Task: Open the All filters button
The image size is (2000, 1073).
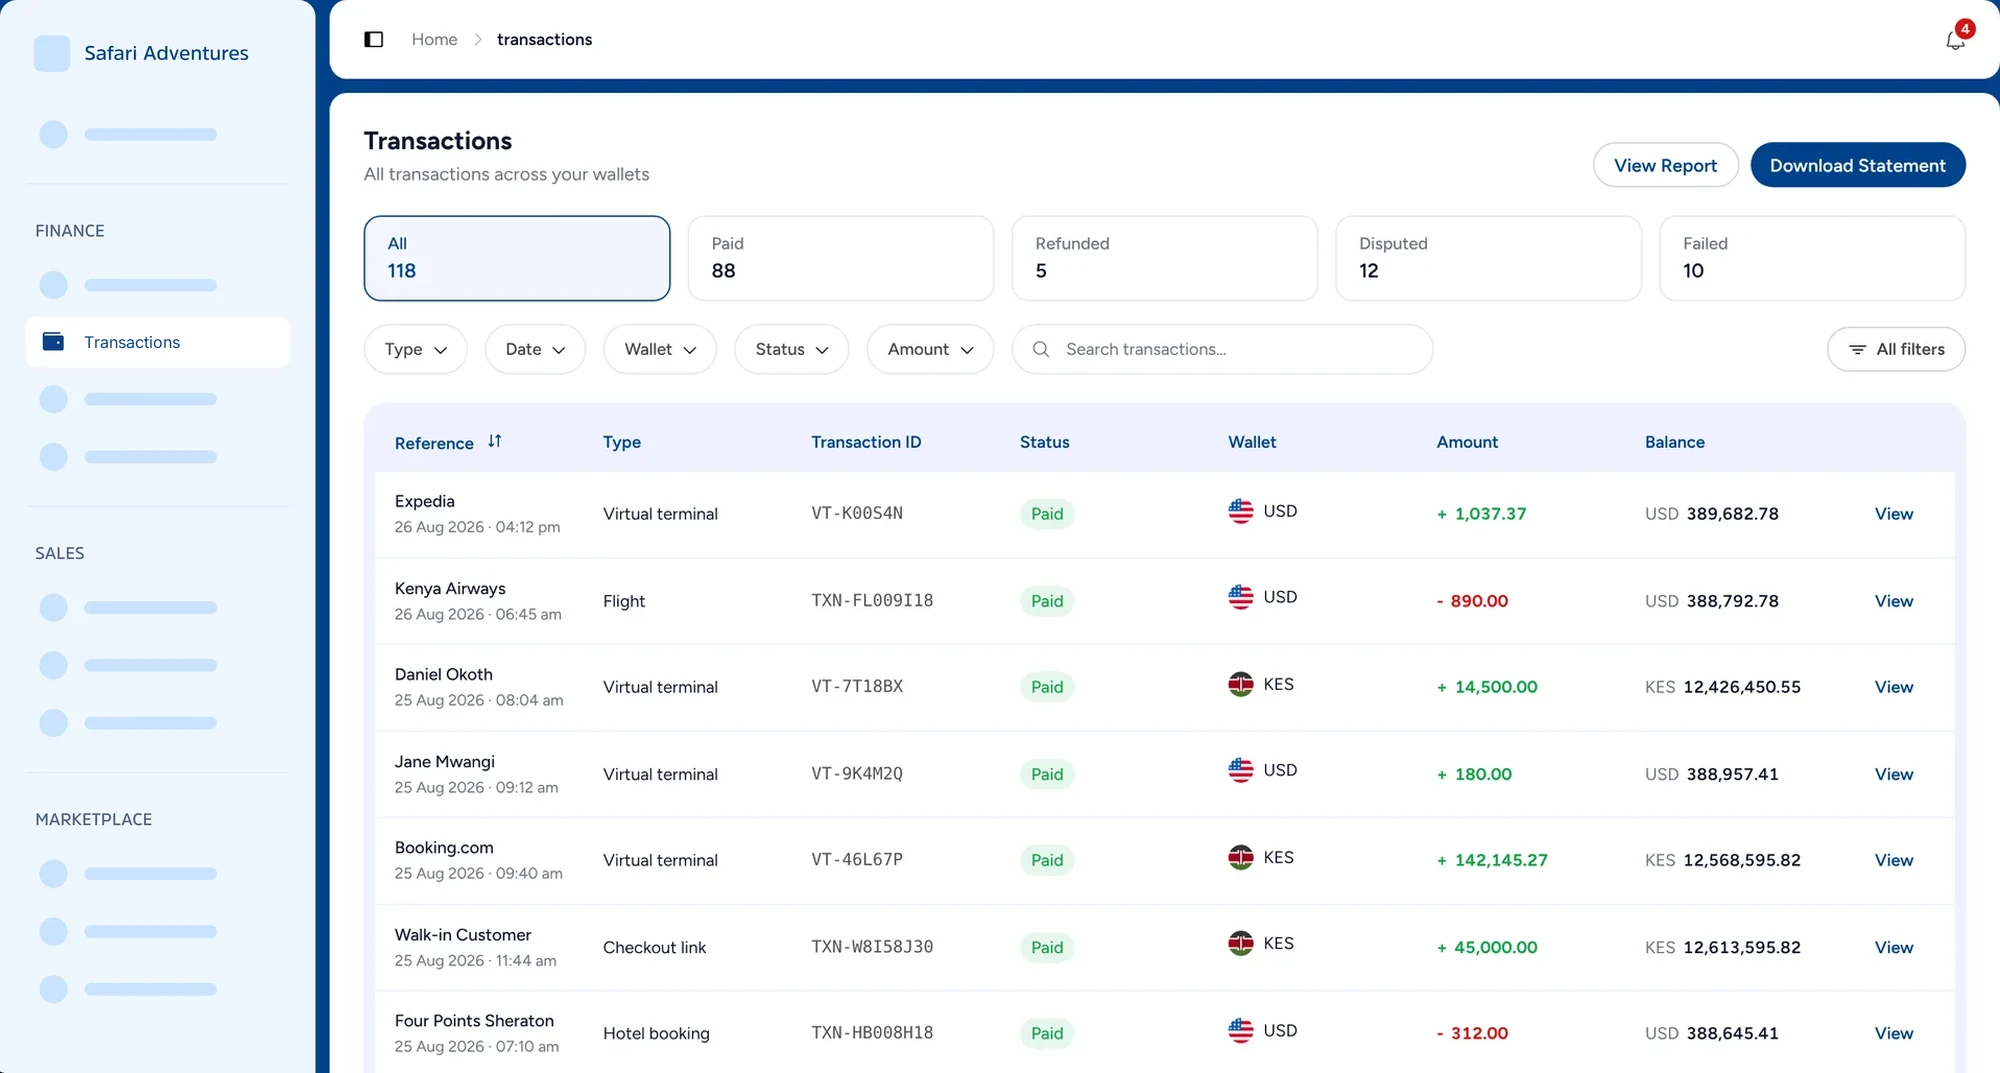Action: (1896, 349)
